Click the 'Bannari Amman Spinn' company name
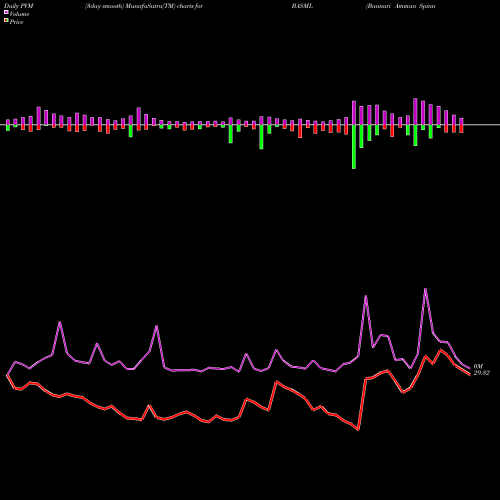The image size is (500, 500). tap(400, 6)
